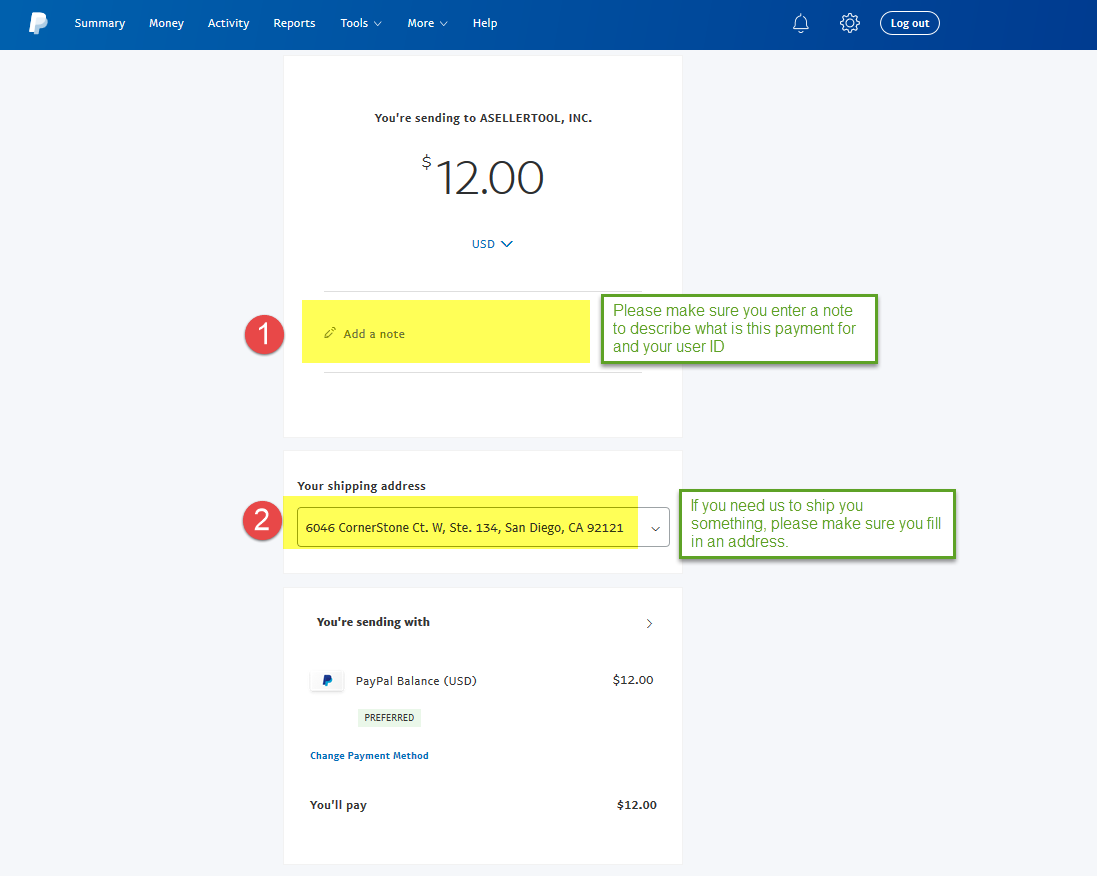Click the pencil icon beside Add a note

[330, 333]
